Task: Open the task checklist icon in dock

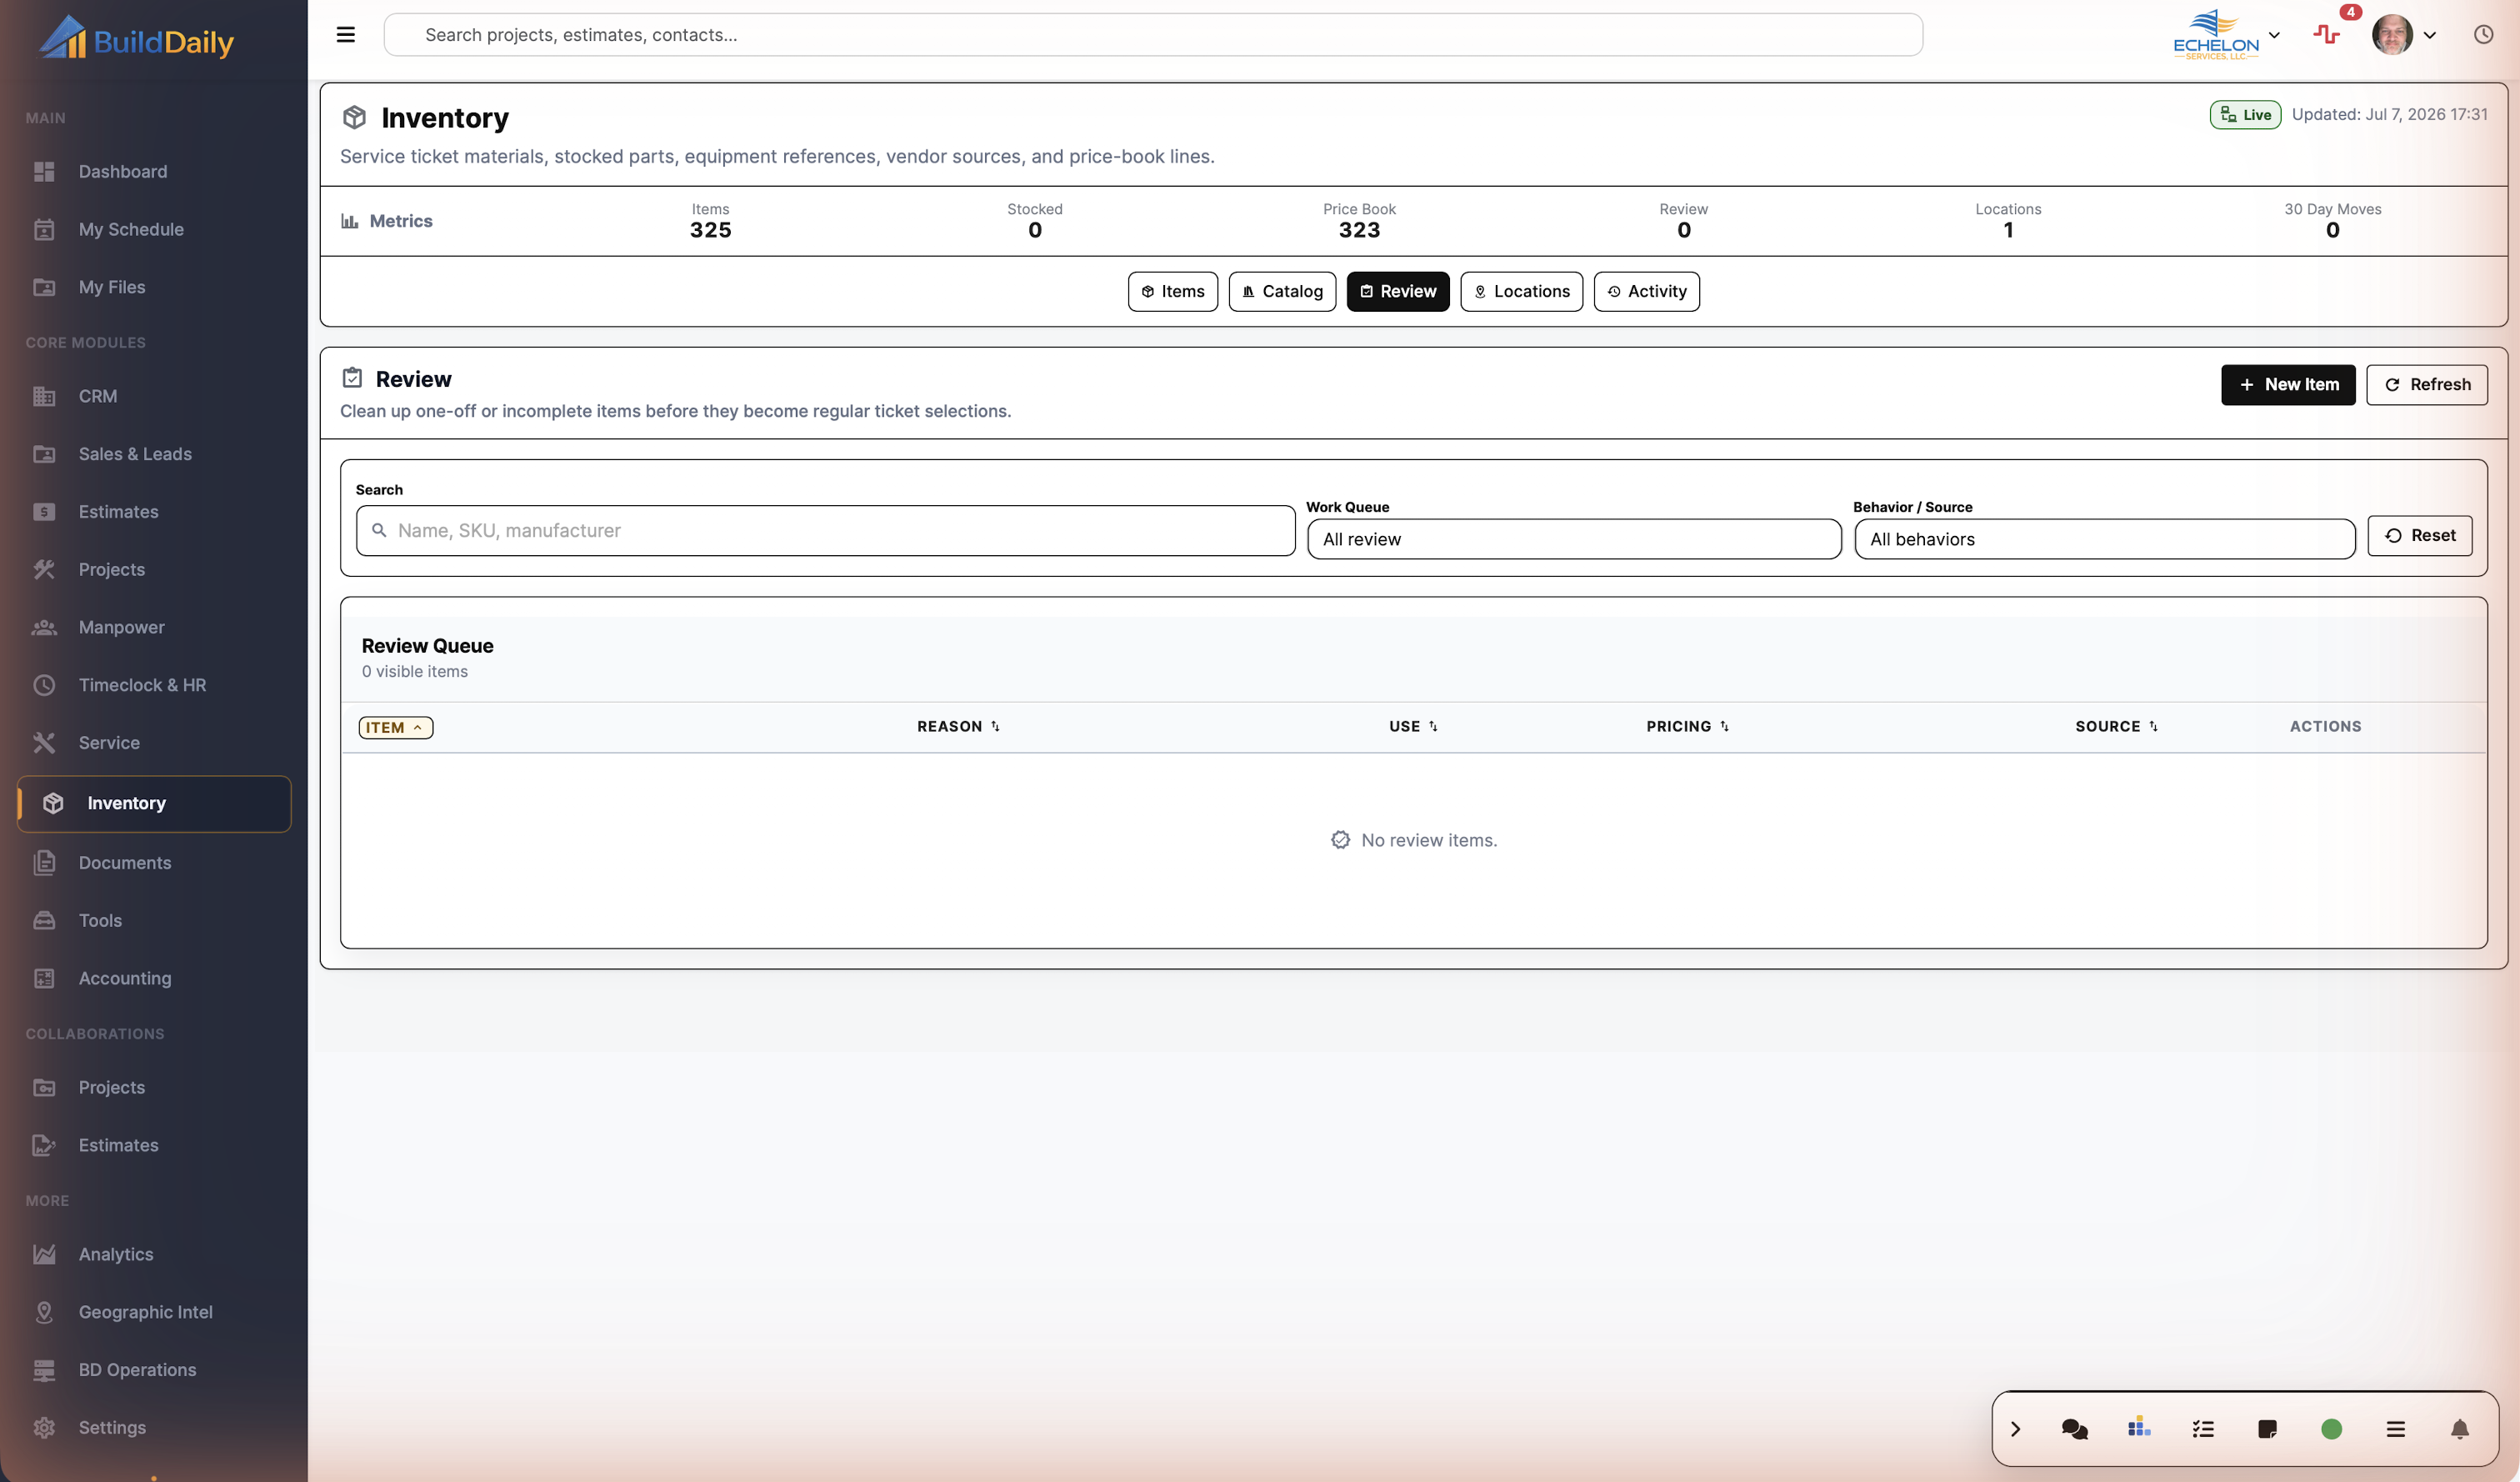Action: pos(2203,1431)
